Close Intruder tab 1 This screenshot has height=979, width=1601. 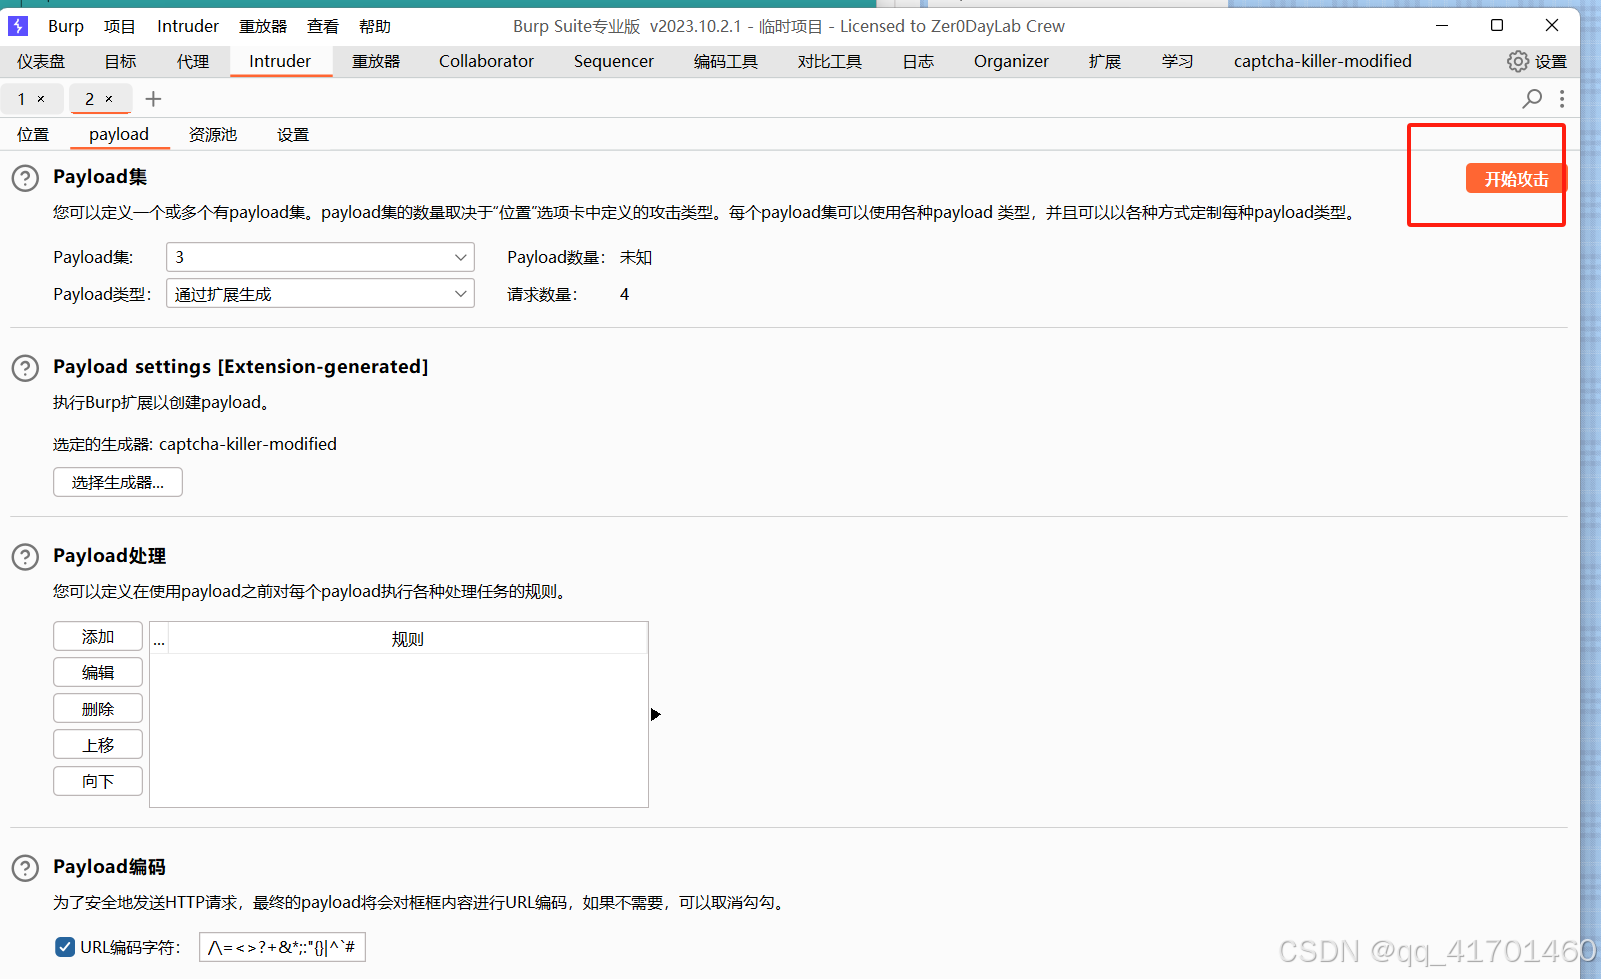tap(41, 99)
